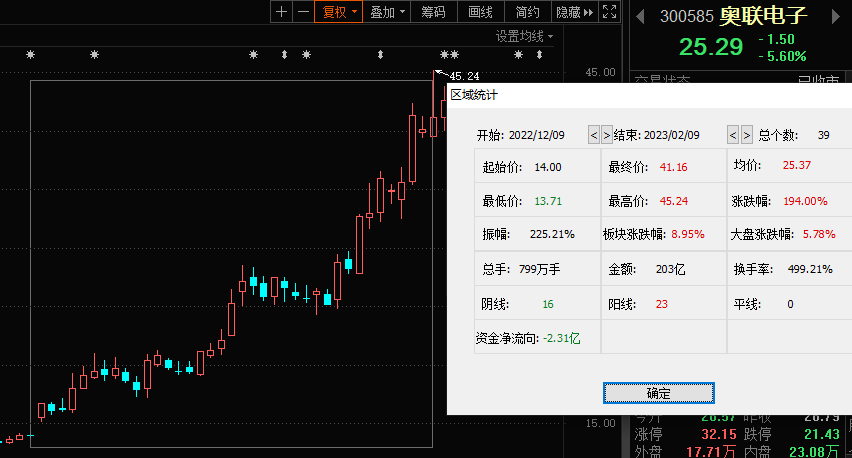This screenshot has width=852, height=458.
Task: Click 板块涨跌幅 value 8.95%
Action: (688, 234)
